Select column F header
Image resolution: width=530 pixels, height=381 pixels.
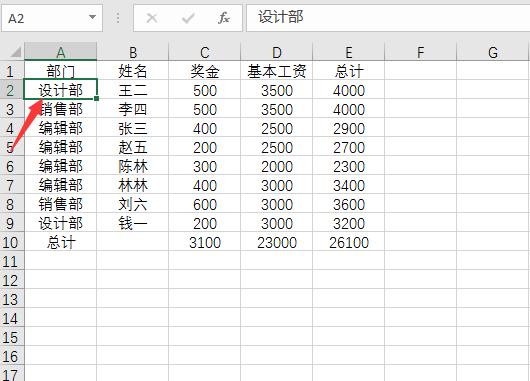tap(420, 52)
